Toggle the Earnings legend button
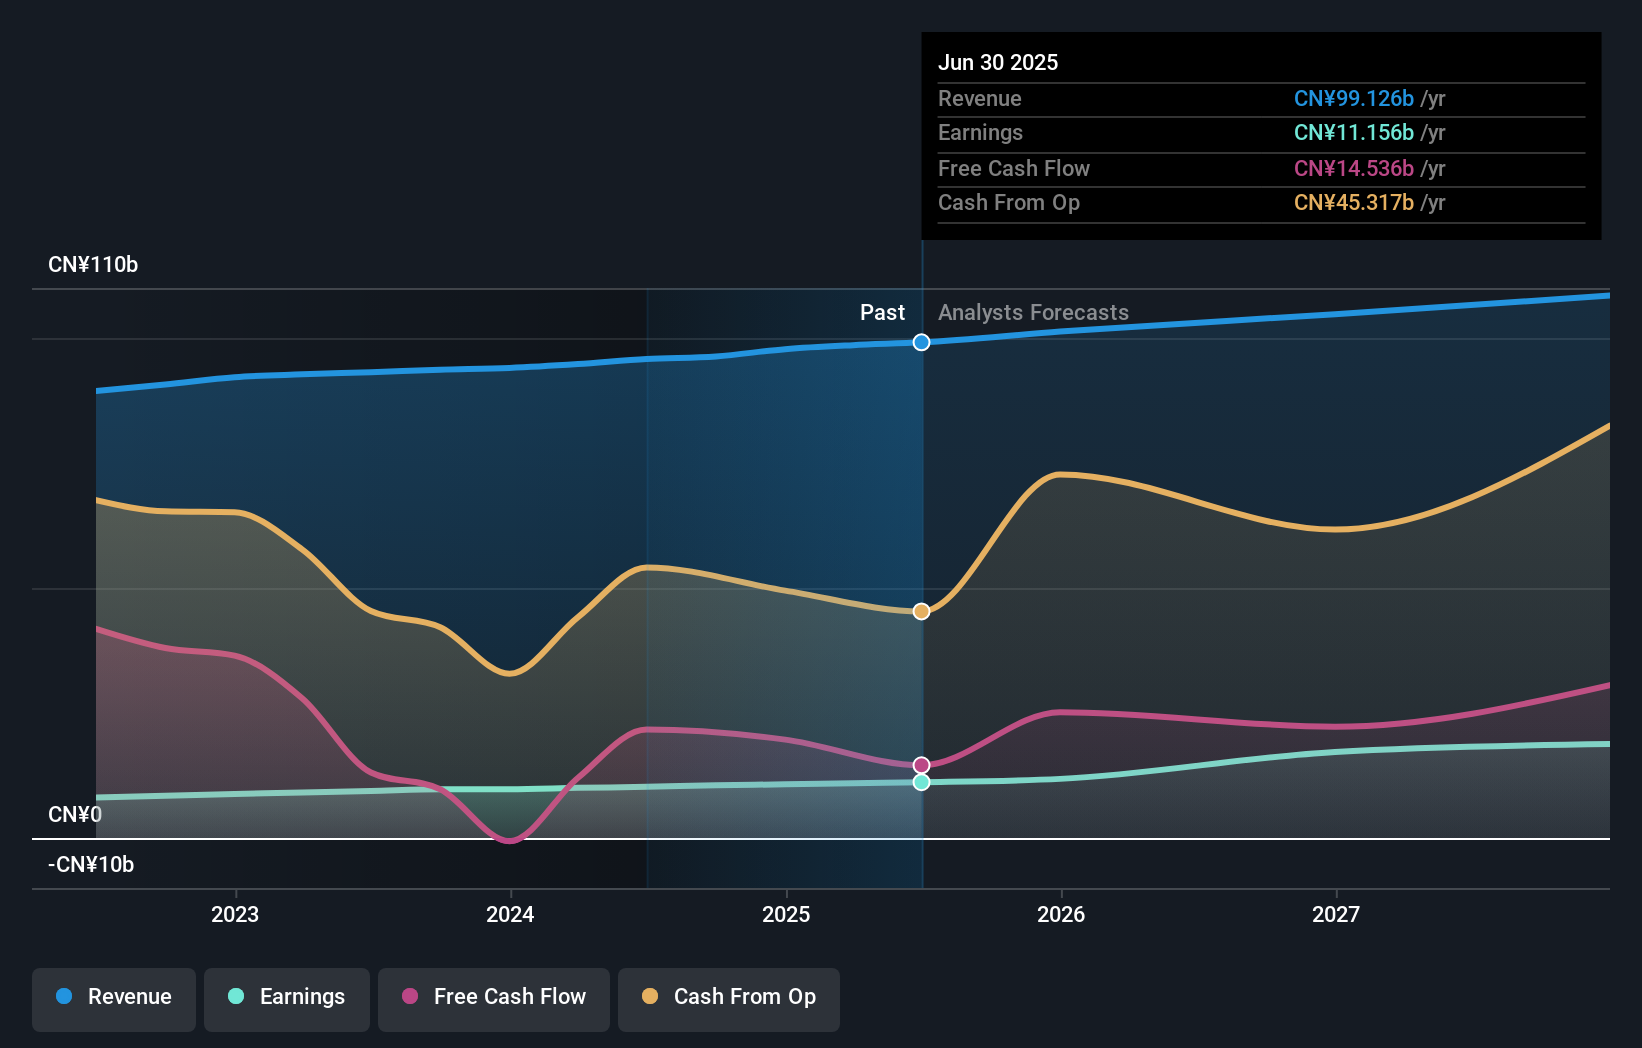1642x1048 pixels. (287, 999)
